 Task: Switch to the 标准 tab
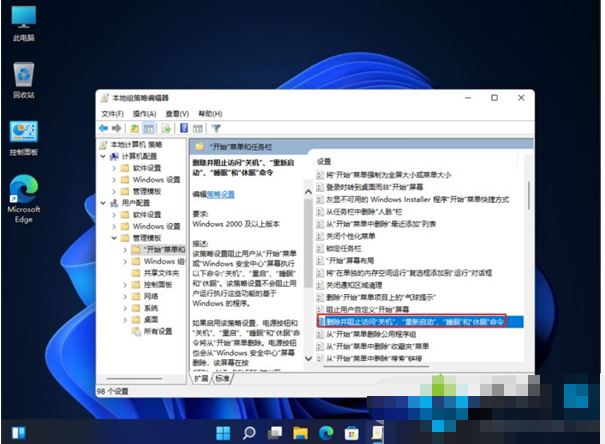pos(222,379)
